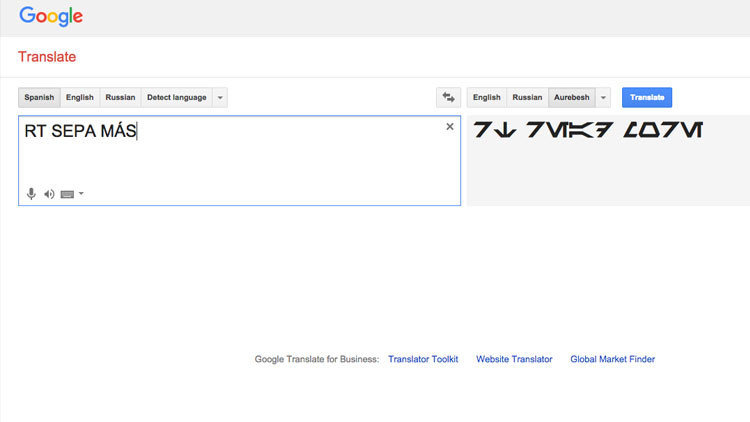Screen dimensions: 750x422
Task: Choose Detect language option
Action: pos(176,97)
